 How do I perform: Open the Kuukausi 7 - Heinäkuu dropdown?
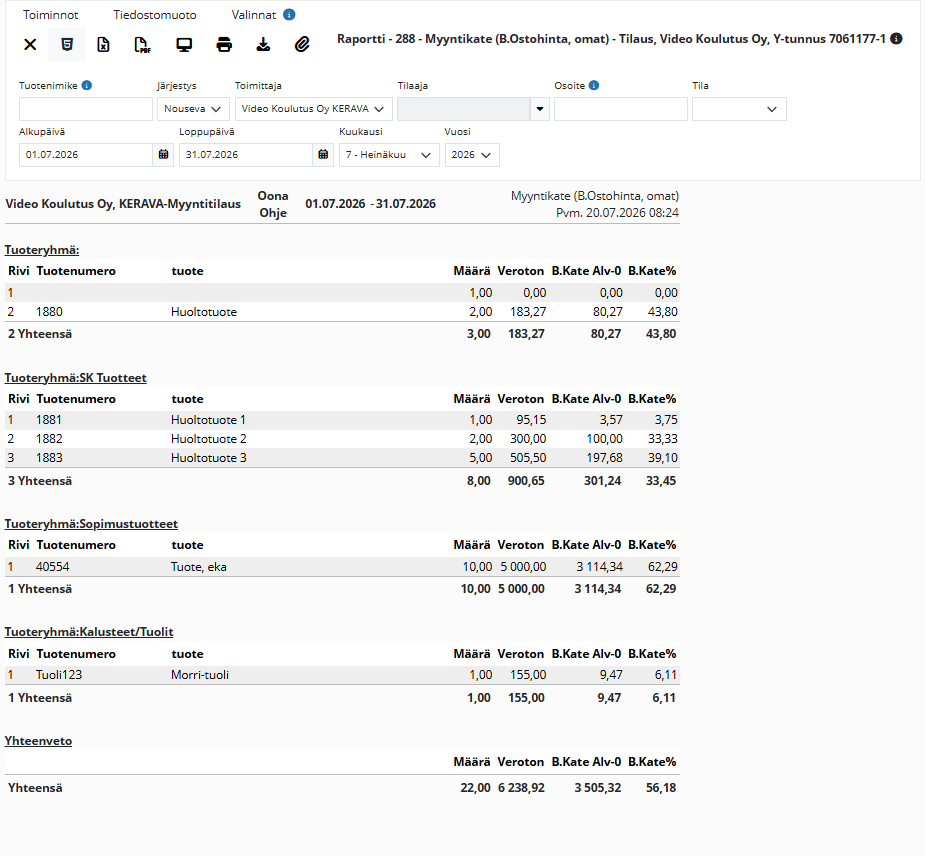pyautogui.click(x=389, y=155)
